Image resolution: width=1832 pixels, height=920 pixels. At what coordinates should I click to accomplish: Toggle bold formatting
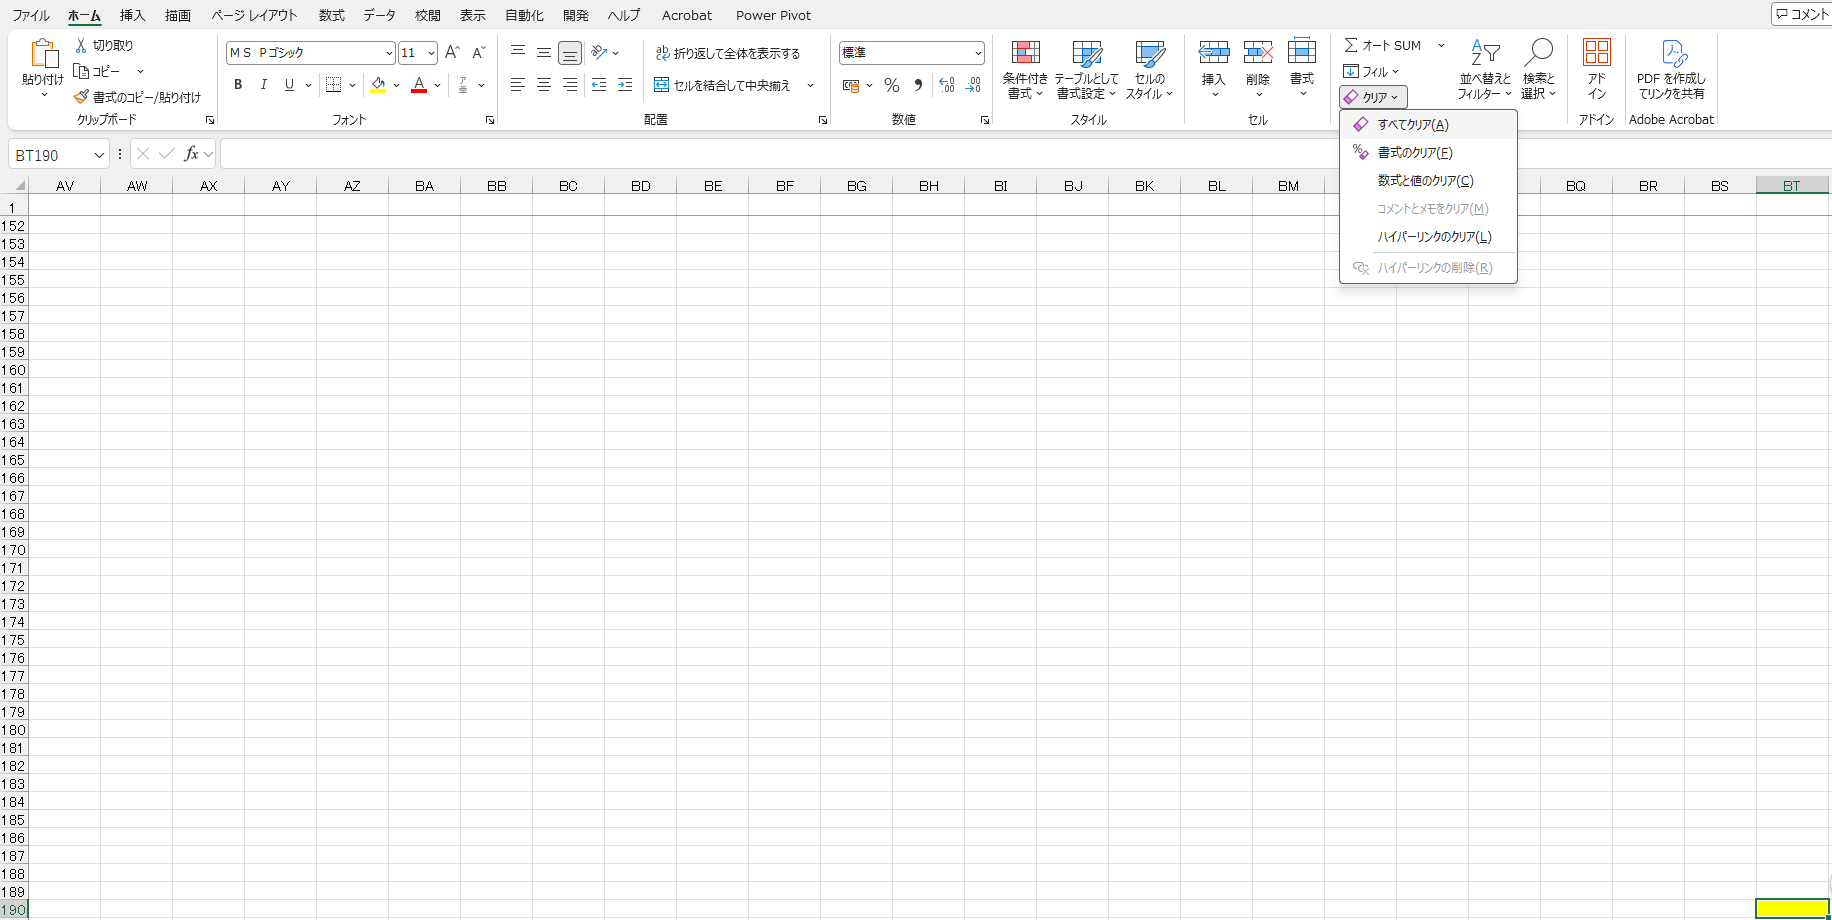click(238, 85)
